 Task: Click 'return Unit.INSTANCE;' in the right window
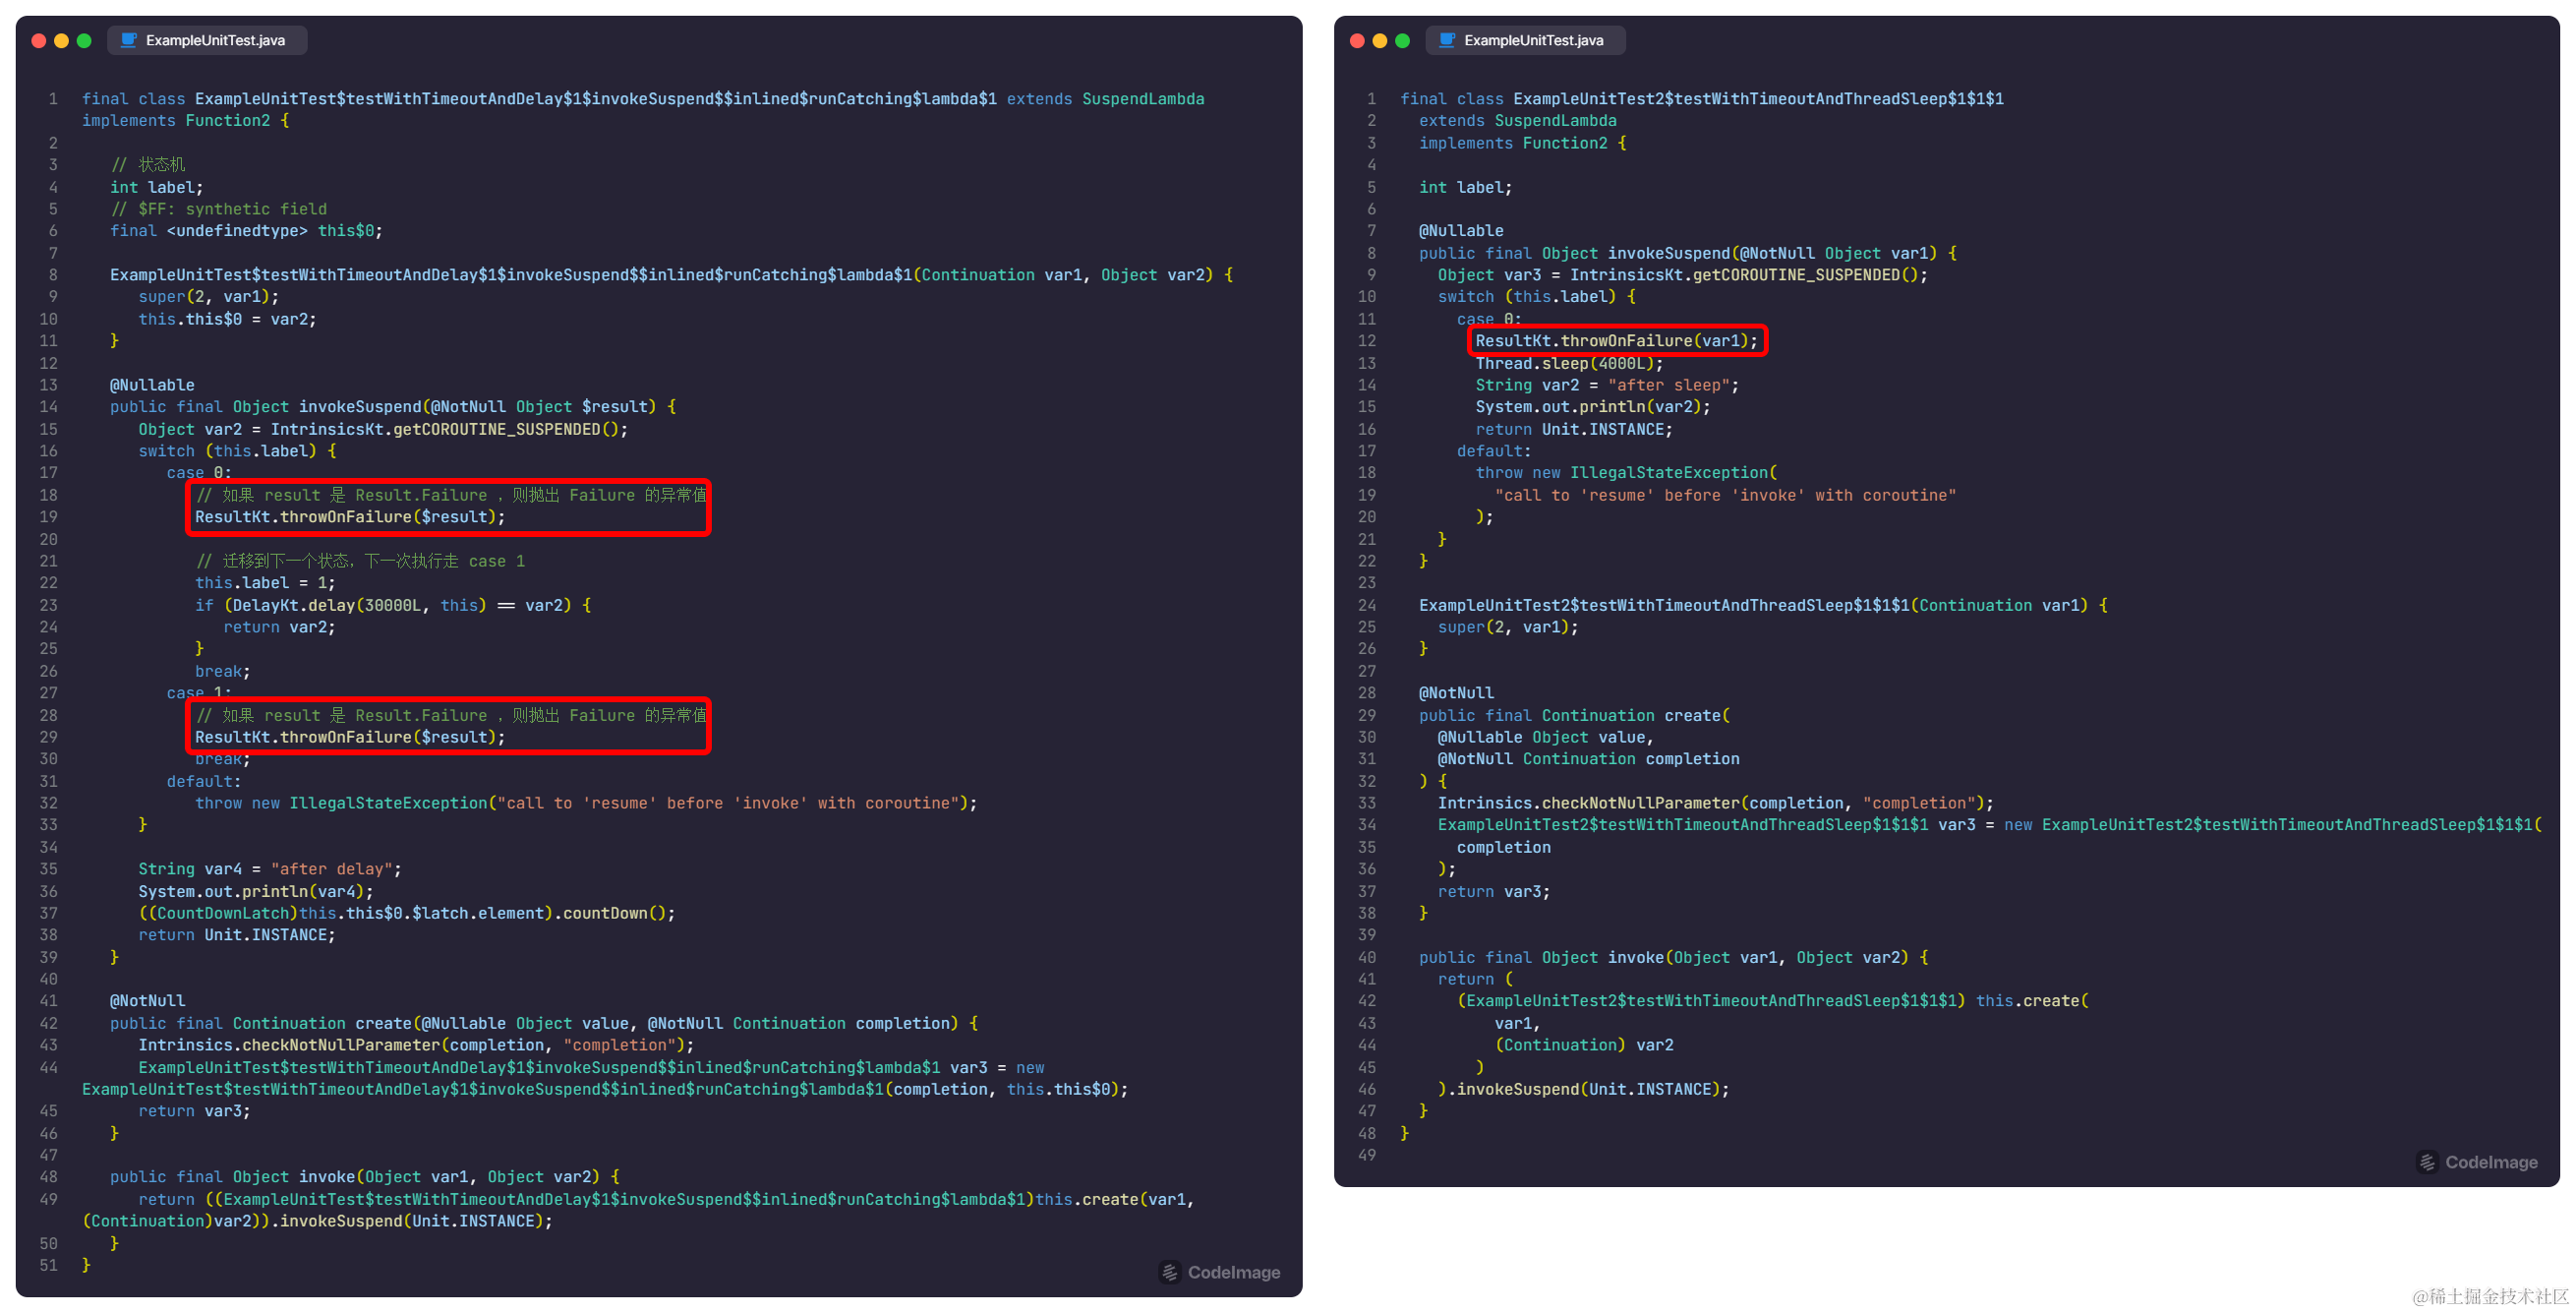click(x=1574, y=429)
